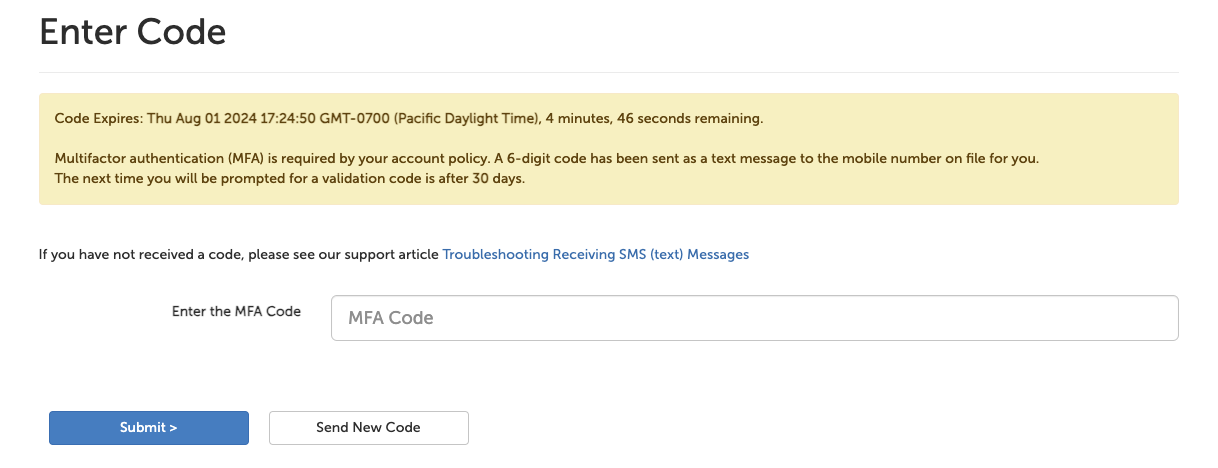Click the 'Code Expires' timestamp text
The width and height of the screenshot is (1218, 468).
(x=98, y=119)
